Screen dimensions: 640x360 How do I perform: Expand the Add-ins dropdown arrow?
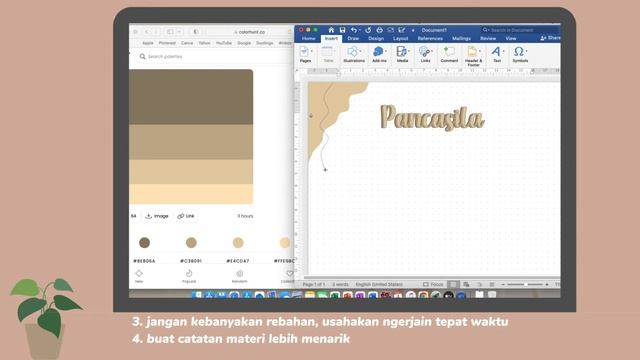pyautogui.click(x=386, y=51)
